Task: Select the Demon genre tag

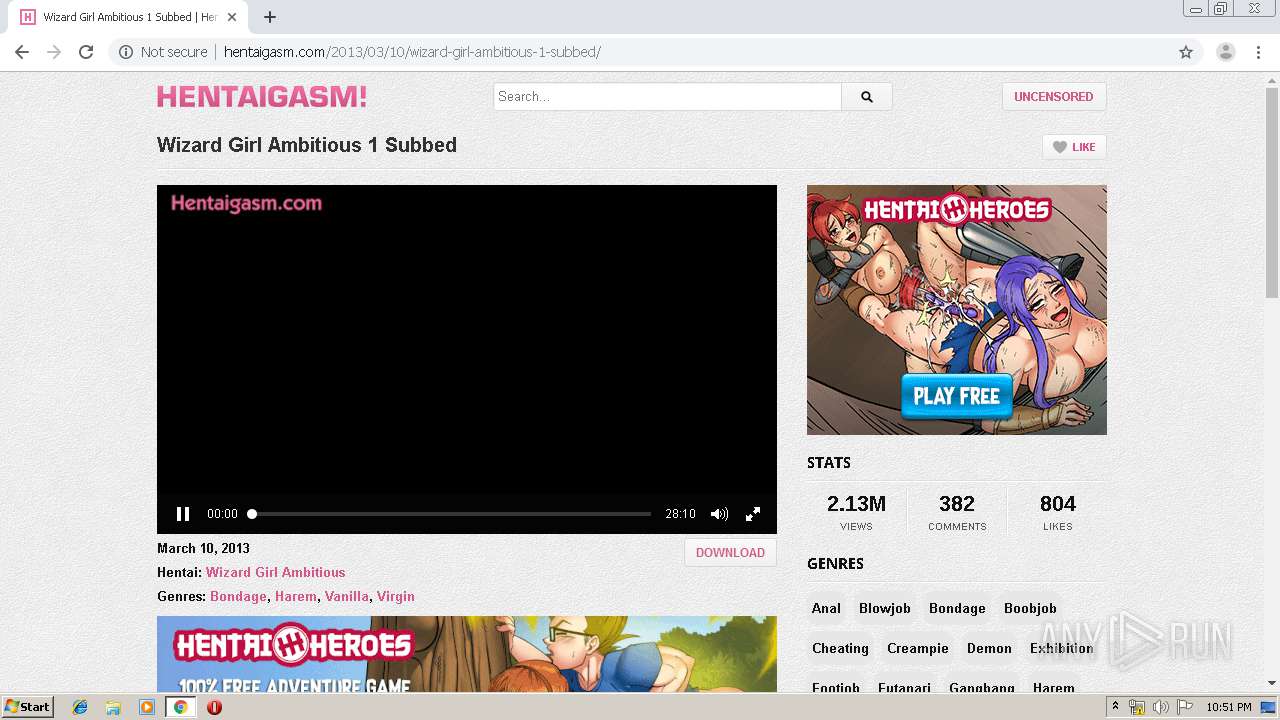Action: 989,648
